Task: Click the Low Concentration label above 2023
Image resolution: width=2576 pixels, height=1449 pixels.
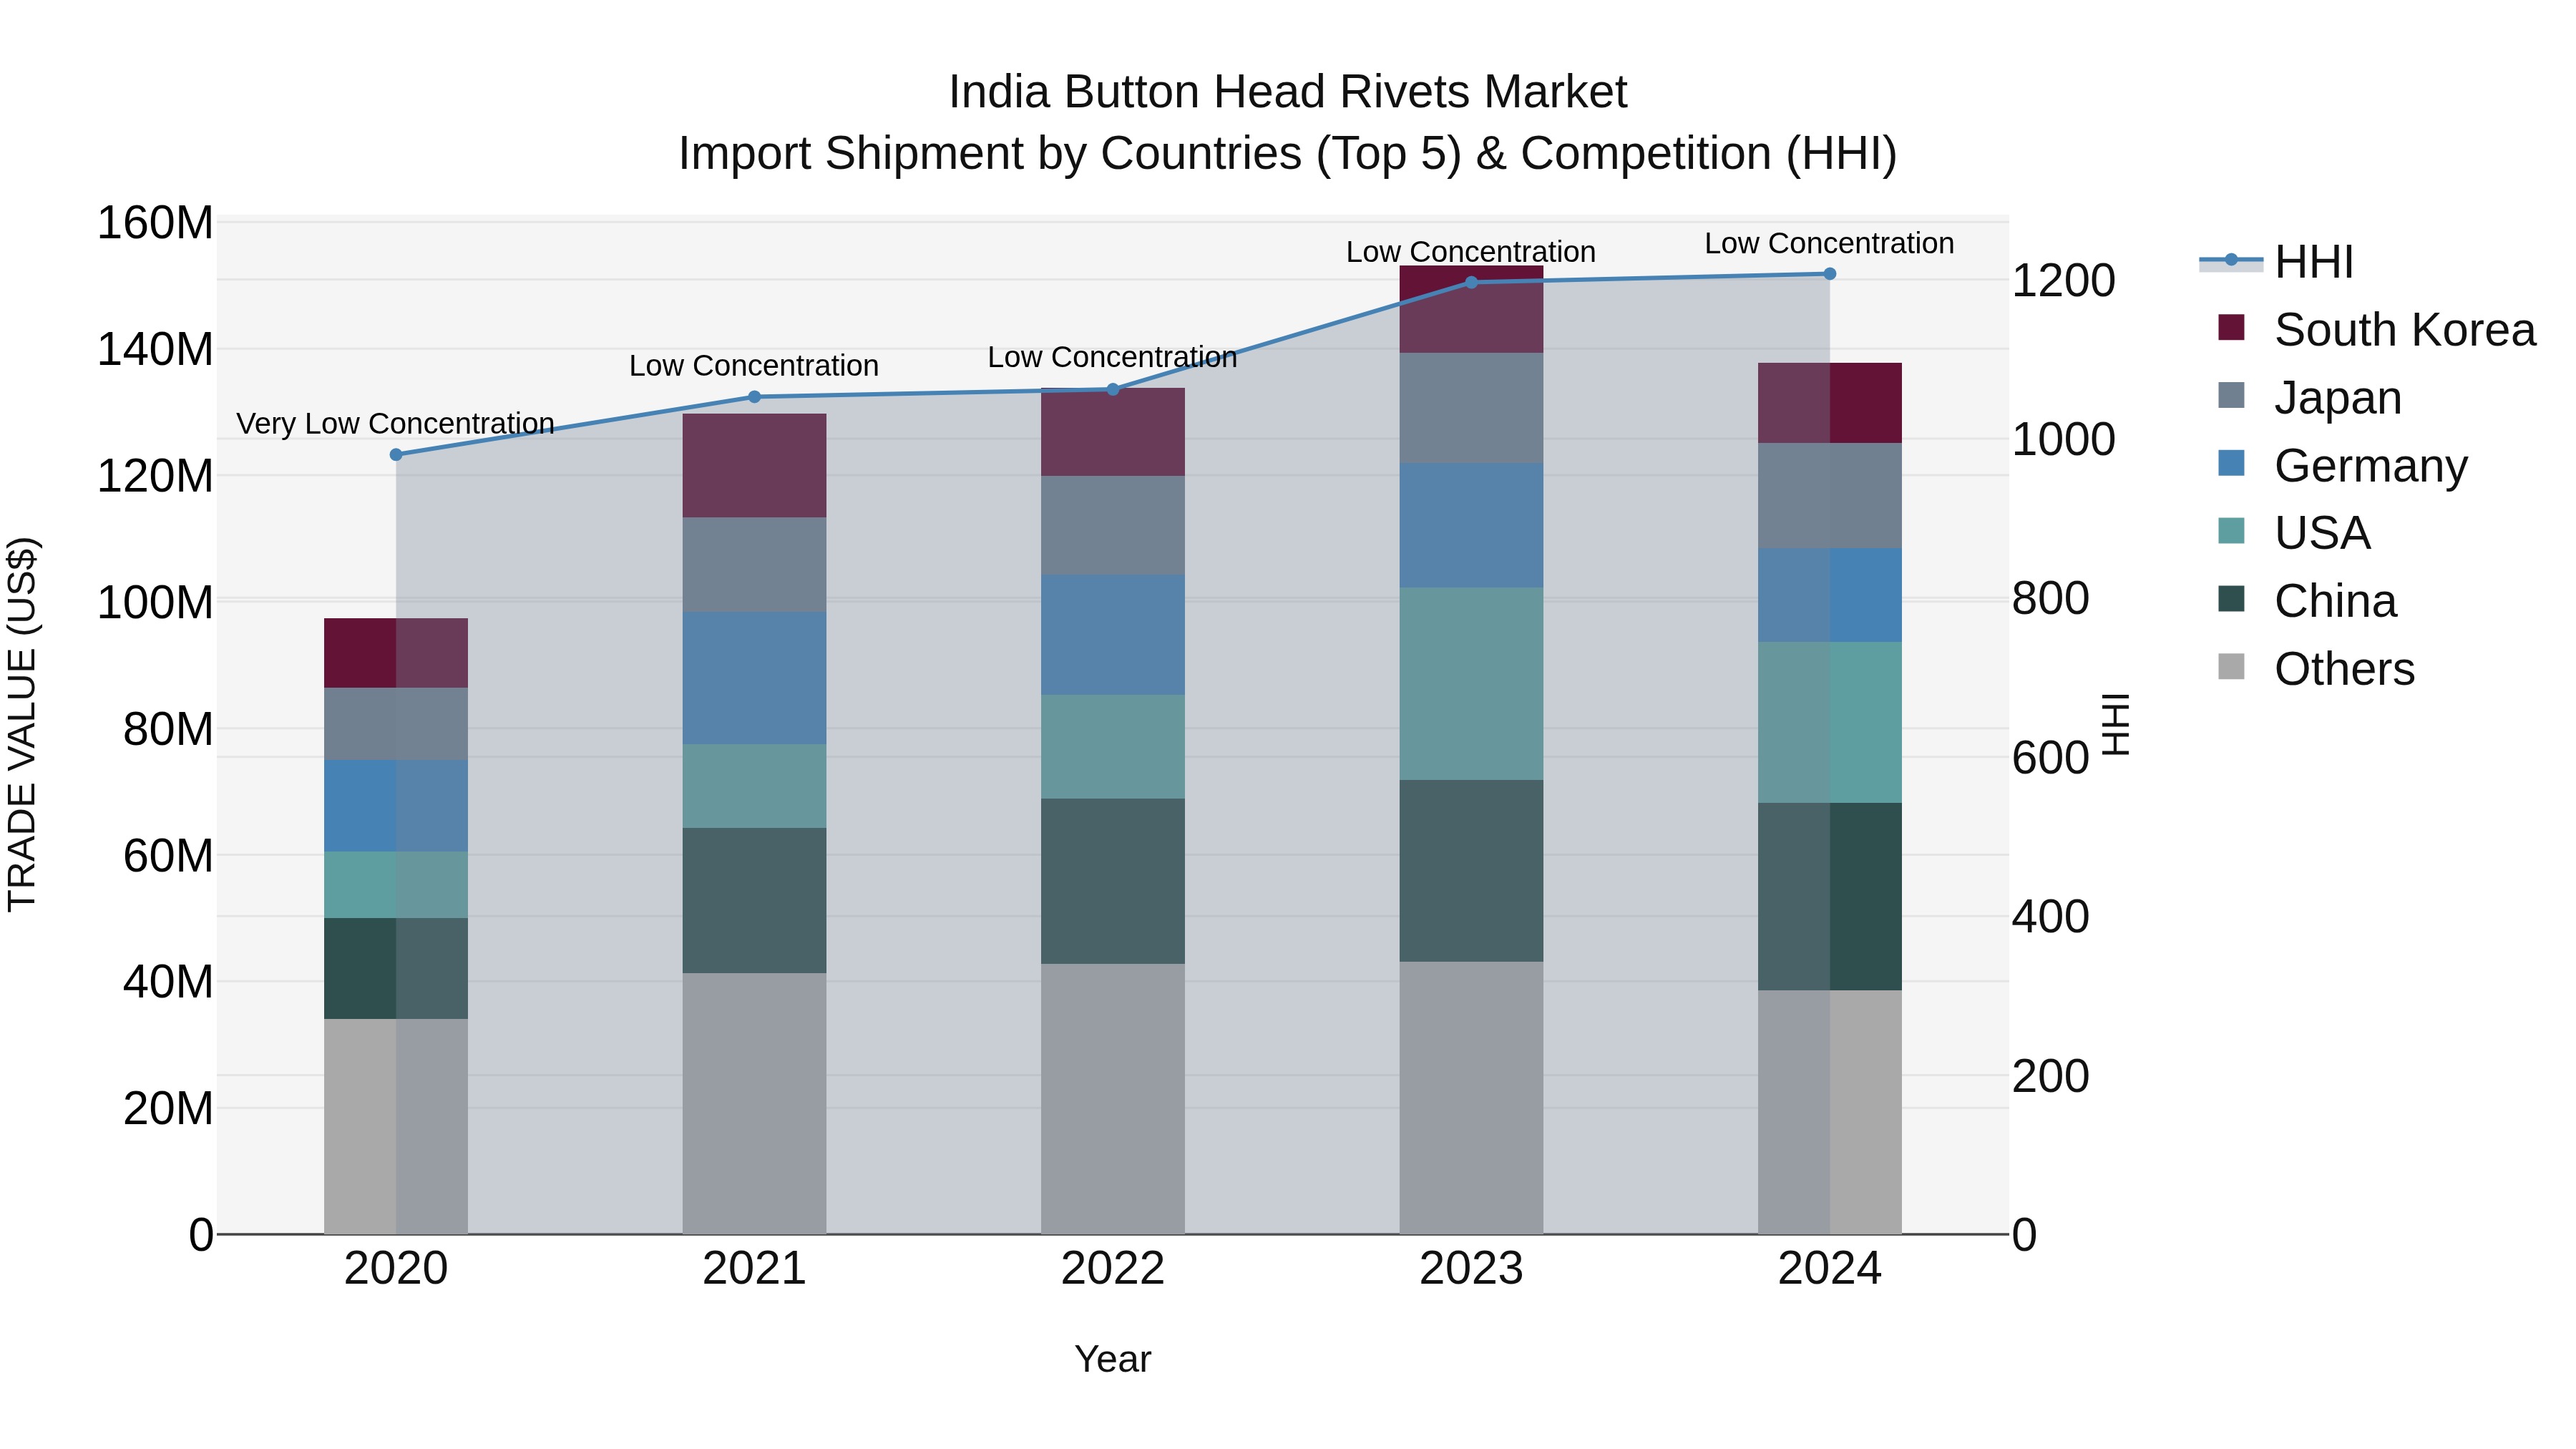Action: [1471, 252]
